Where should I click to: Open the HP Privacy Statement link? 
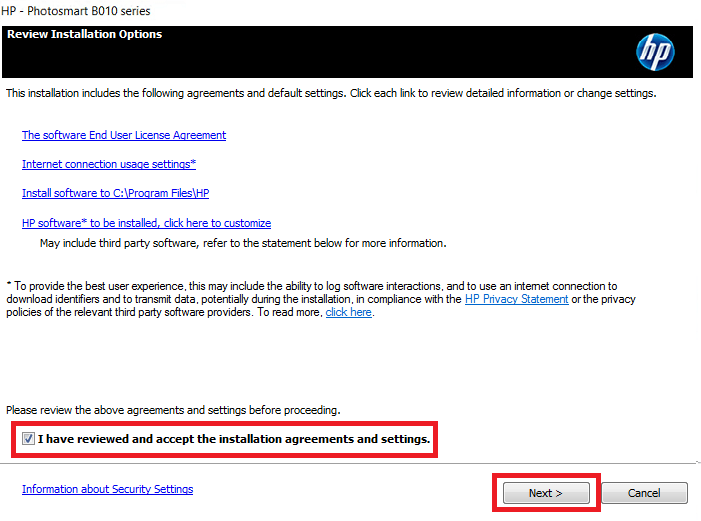tap(516, 299)
